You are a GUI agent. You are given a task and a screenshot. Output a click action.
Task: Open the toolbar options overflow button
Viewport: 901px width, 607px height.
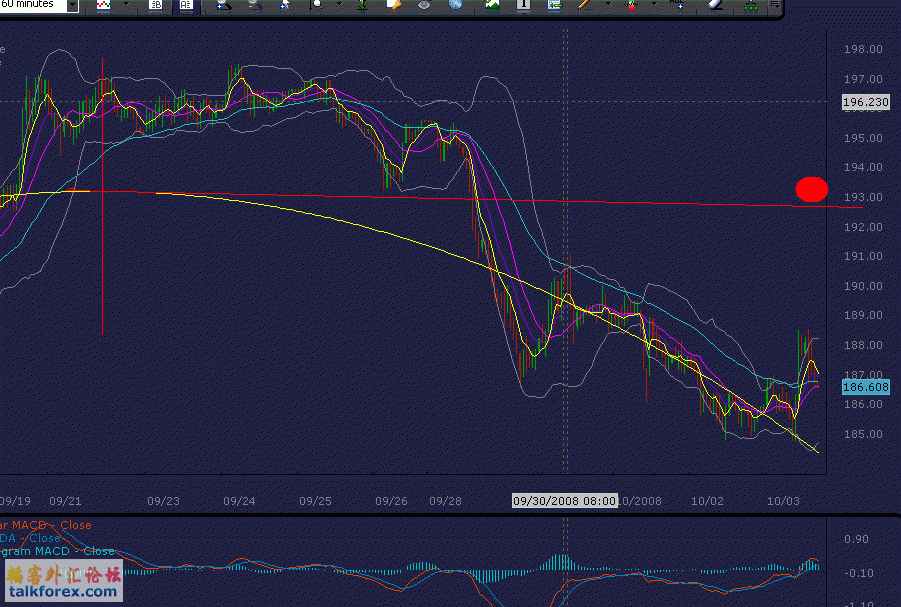(x=775, y=5)
